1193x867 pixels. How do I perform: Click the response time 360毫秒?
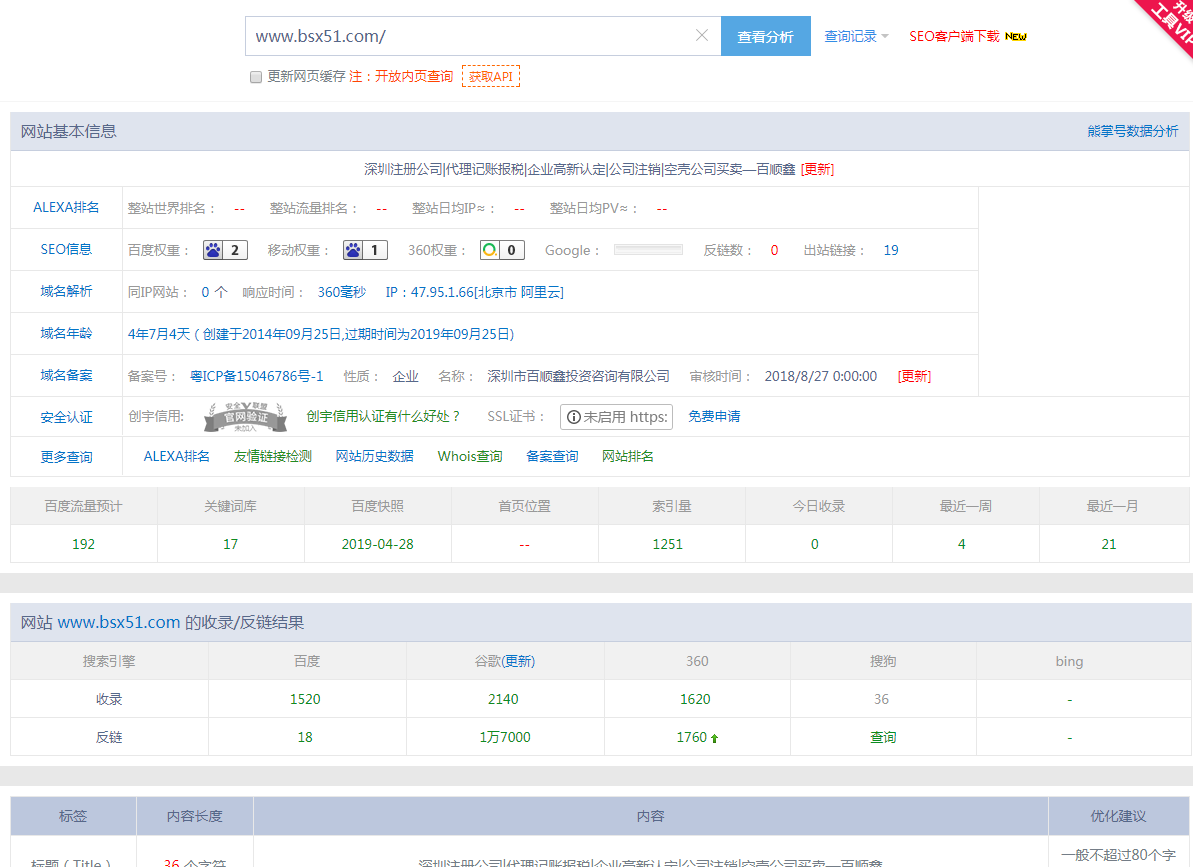342,292
